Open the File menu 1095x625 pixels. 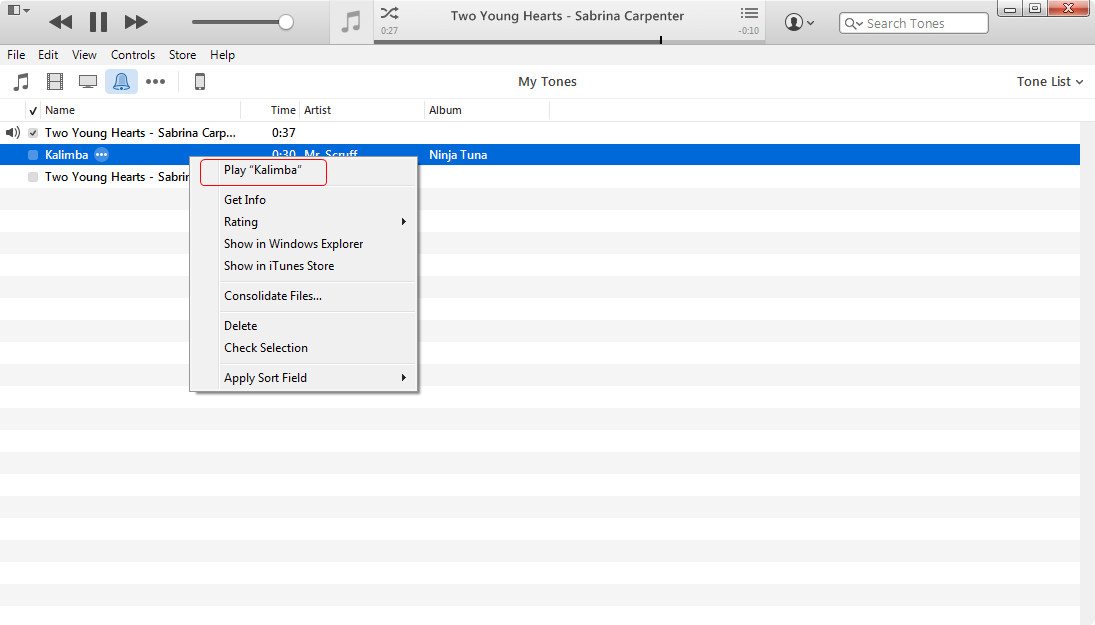(16, 54)
